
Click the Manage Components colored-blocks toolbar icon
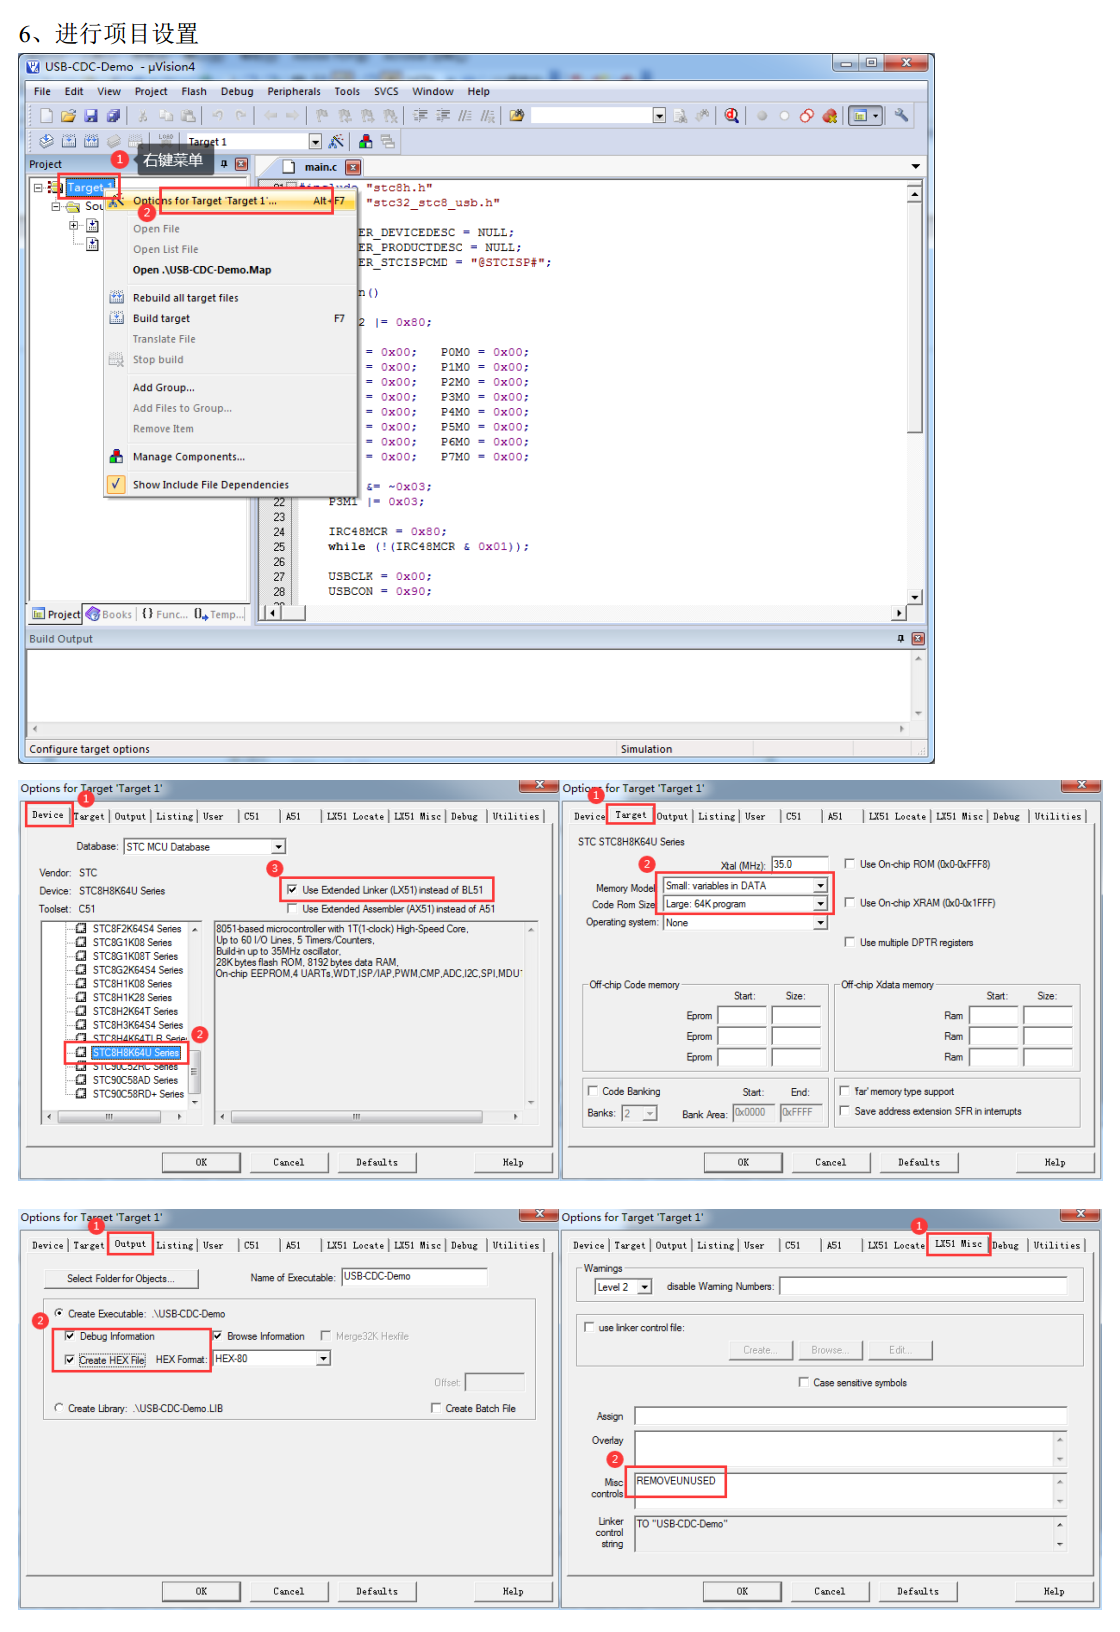coord(366,142)
